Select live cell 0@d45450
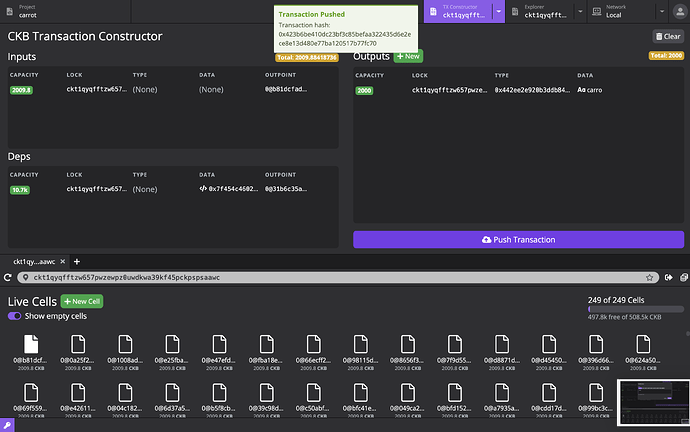The width and height of the screenshot is (690, 432). point(549,352)
